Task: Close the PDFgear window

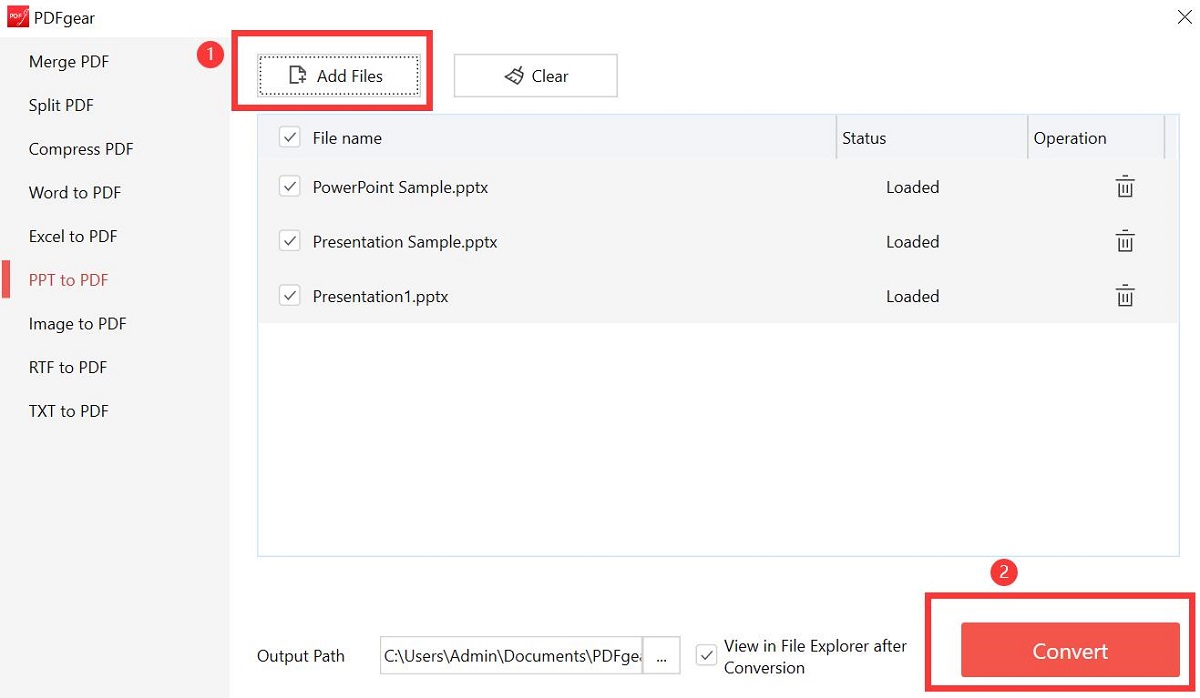Action: (x=1185, y=16)
